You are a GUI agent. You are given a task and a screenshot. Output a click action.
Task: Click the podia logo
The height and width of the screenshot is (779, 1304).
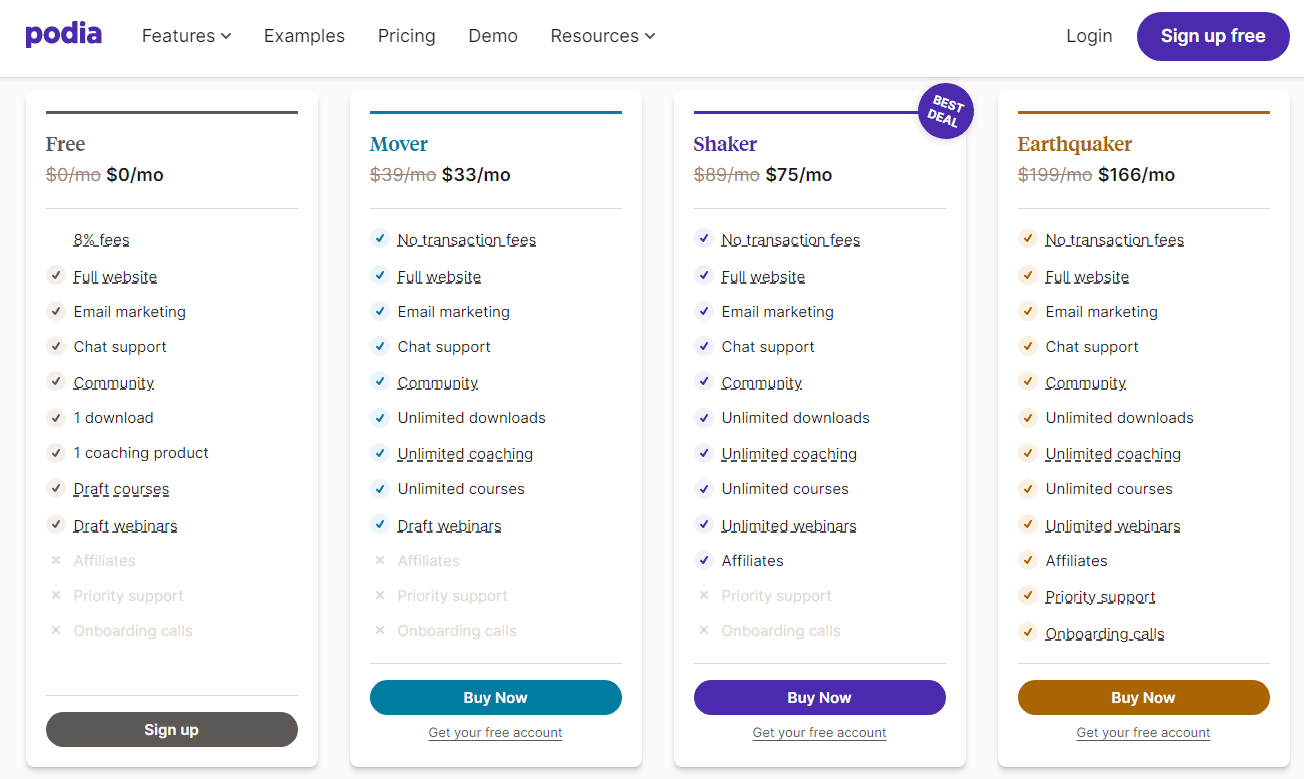pyautogui.click(x=64, y=34)
